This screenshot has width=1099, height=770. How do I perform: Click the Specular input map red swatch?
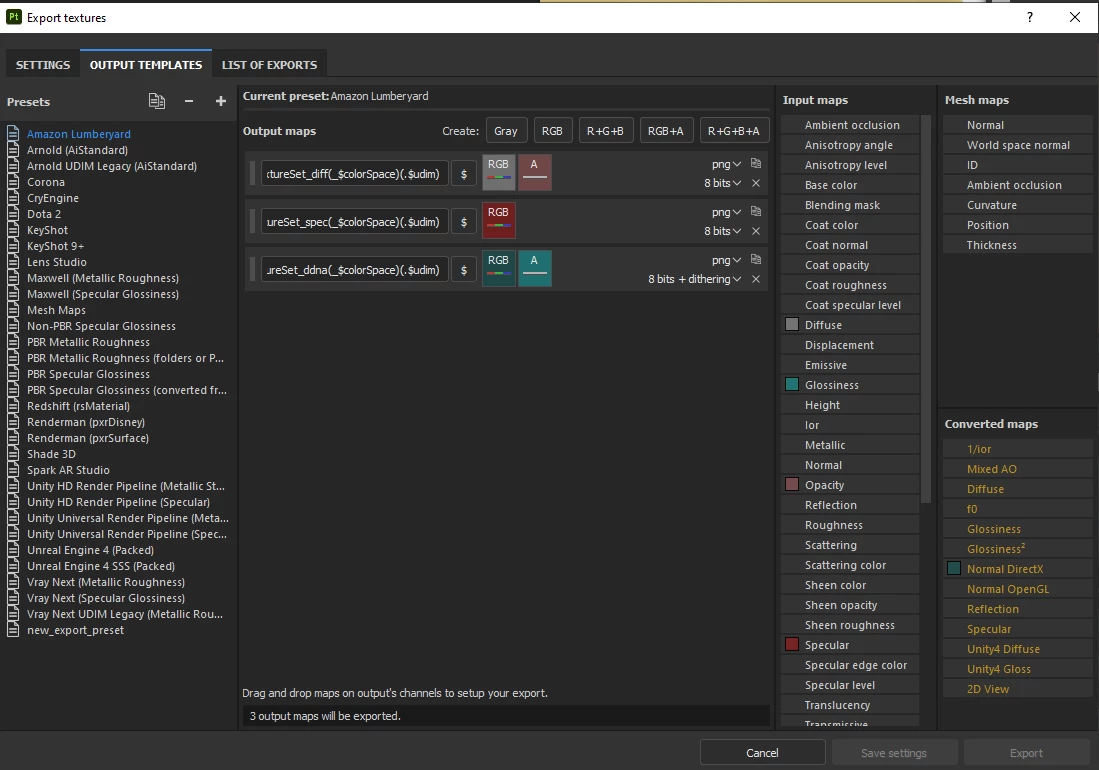tap(792, 645)
